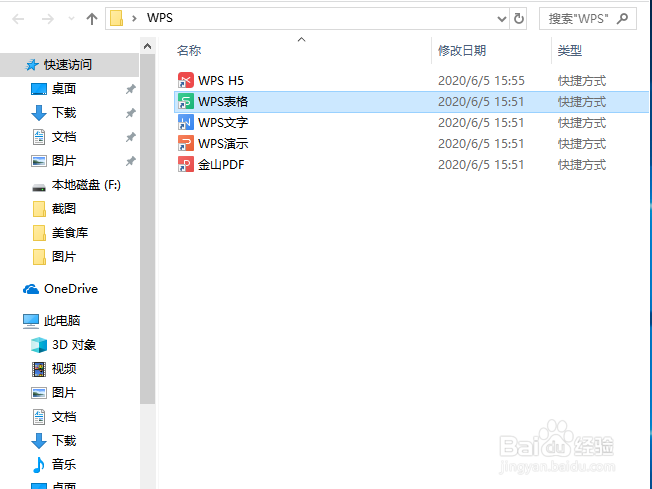Open pinned 图片 under quick access
The image size is (652, 489).
pos(64,161)
